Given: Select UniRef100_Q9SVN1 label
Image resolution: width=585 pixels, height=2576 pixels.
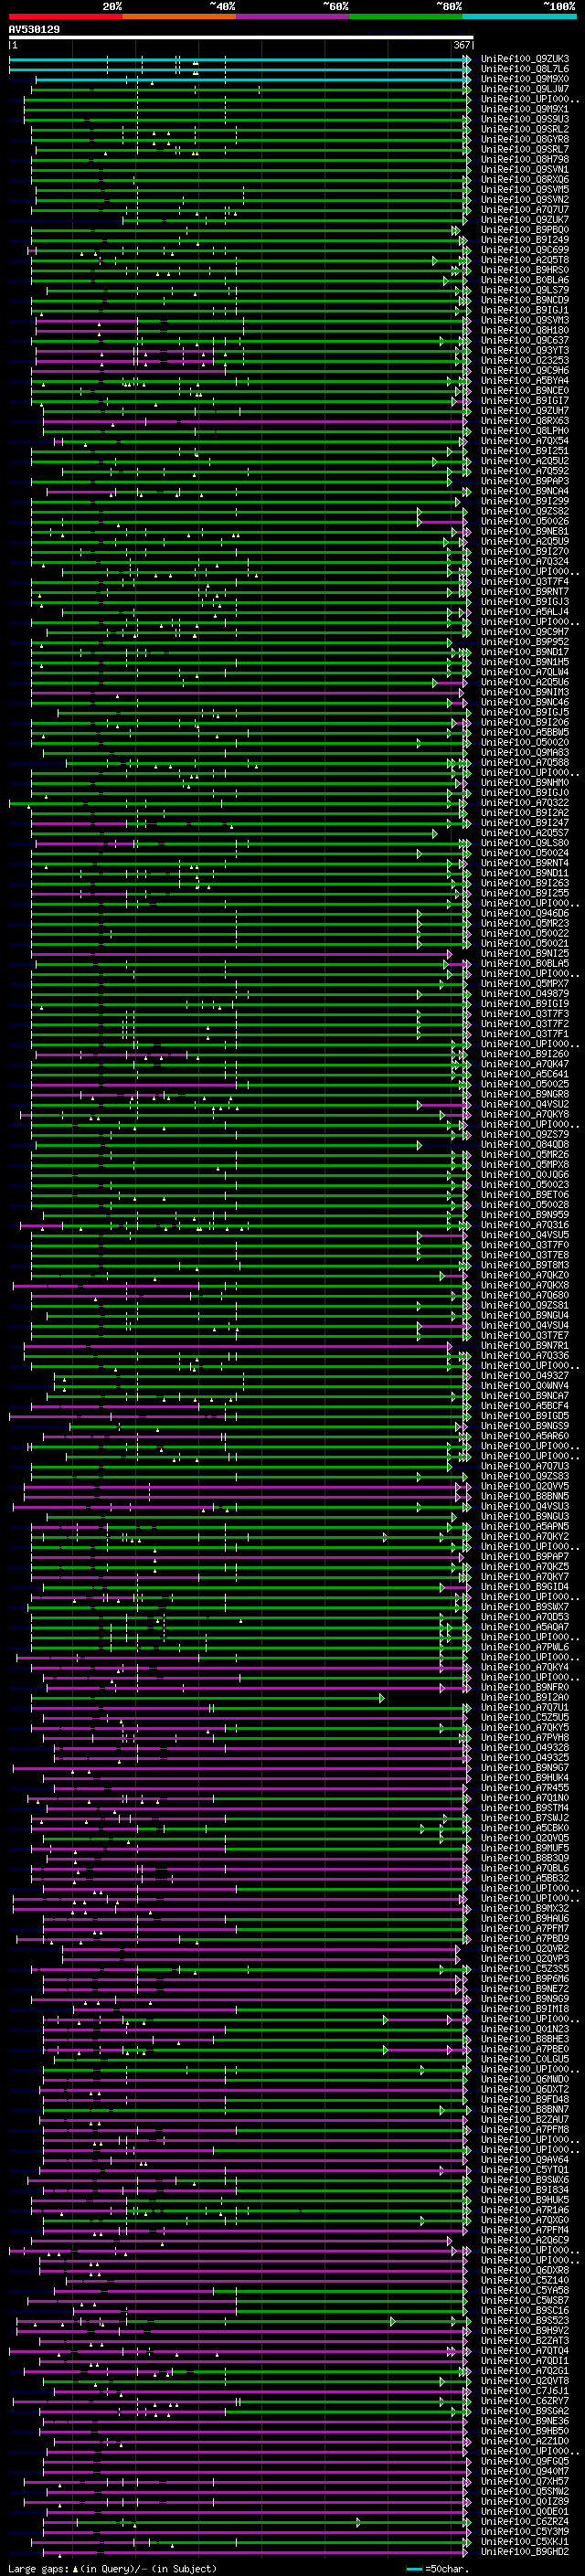Looking at the screenshot, I should 525,170.
